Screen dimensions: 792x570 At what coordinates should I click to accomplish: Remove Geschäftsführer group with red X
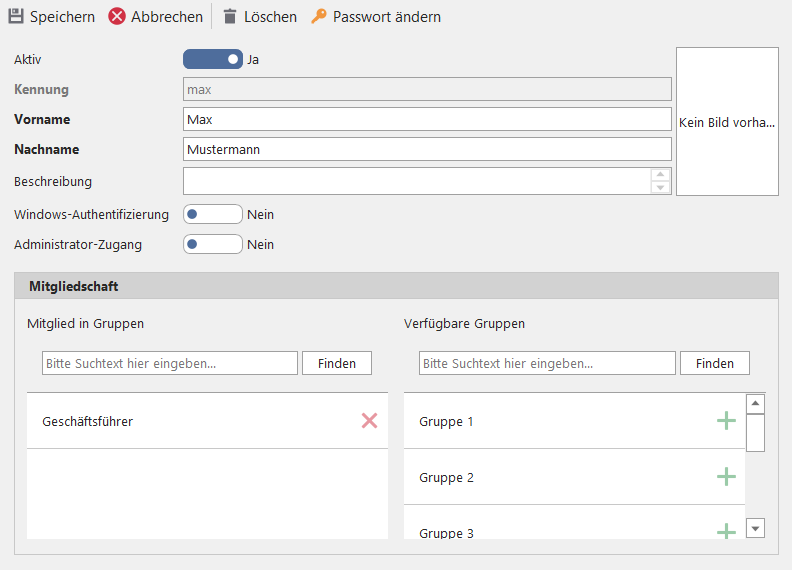[369, 421]
